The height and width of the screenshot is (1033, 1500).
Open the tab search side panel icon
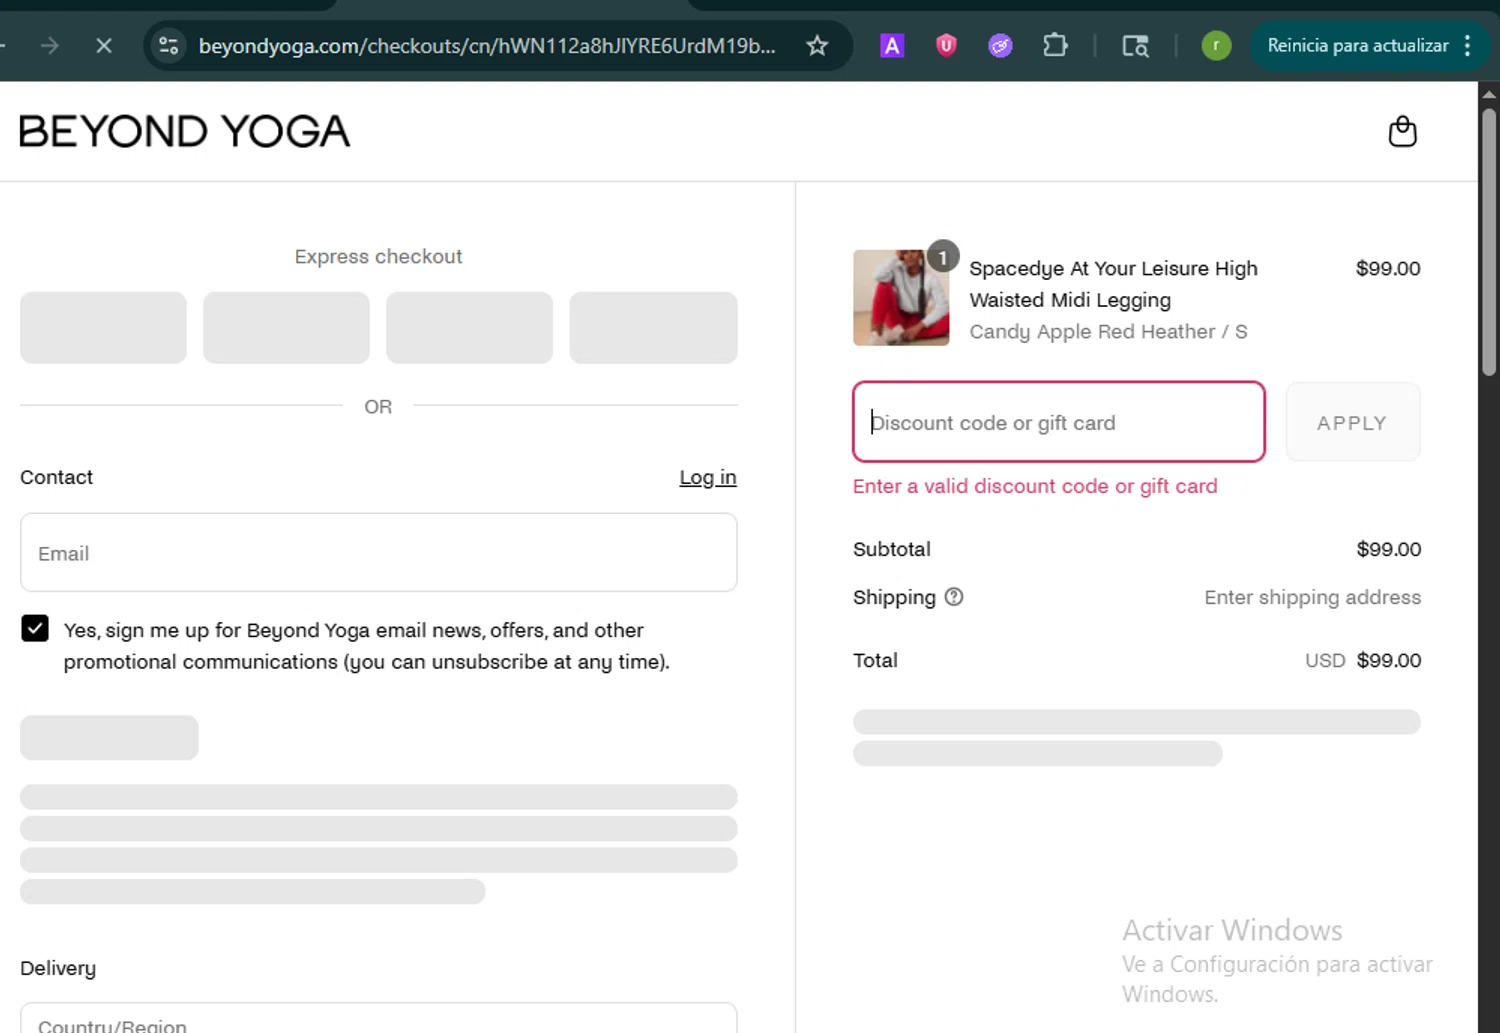point(1135,45)
